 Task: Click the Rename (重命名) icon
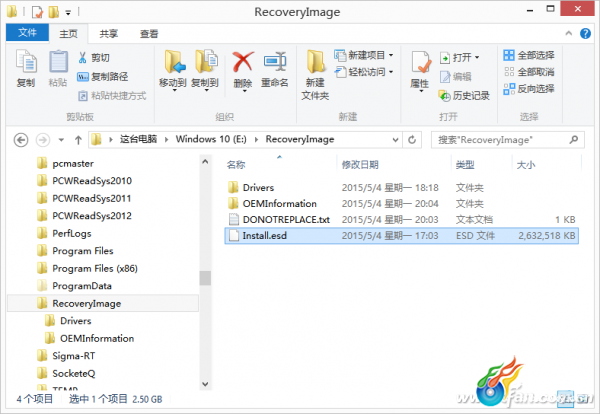275,62
